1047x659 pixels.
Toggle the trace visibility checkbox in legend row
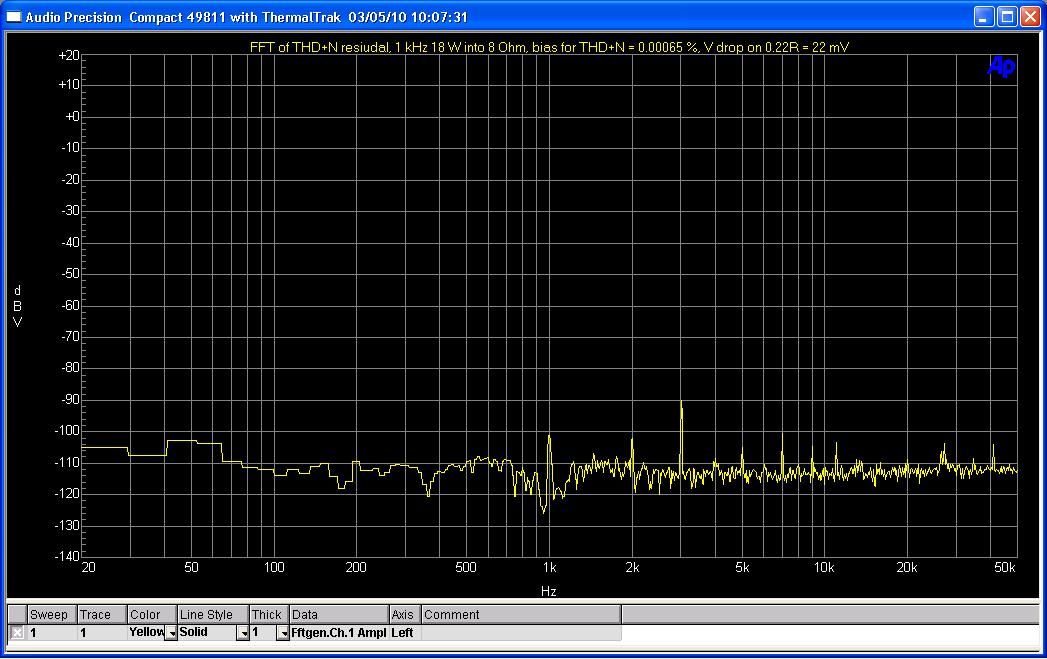pyautogui.click(x=17, y=632)
